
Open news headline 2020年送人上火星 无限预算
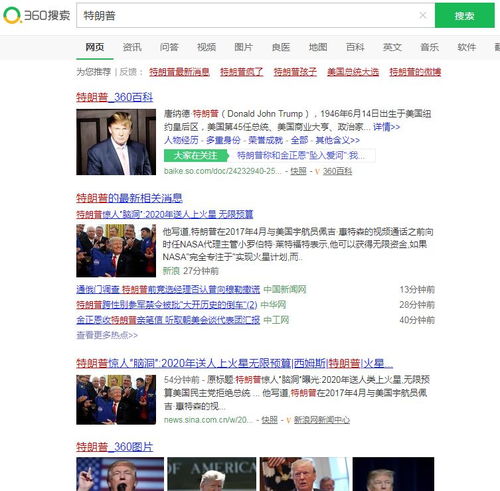pyautogui.click(x=165, y=214)
